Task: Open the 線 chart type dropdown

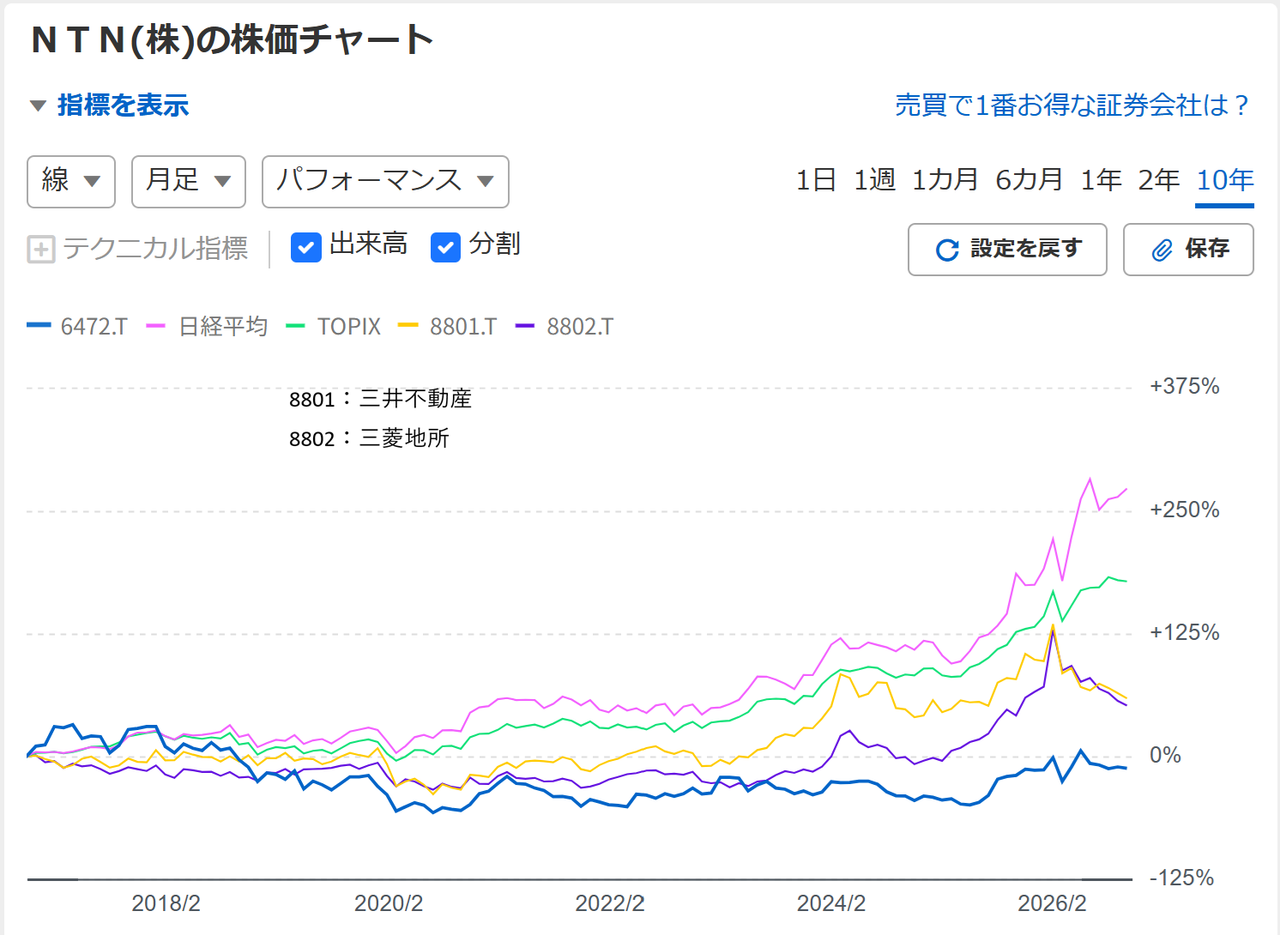Action: coord(71,181)
